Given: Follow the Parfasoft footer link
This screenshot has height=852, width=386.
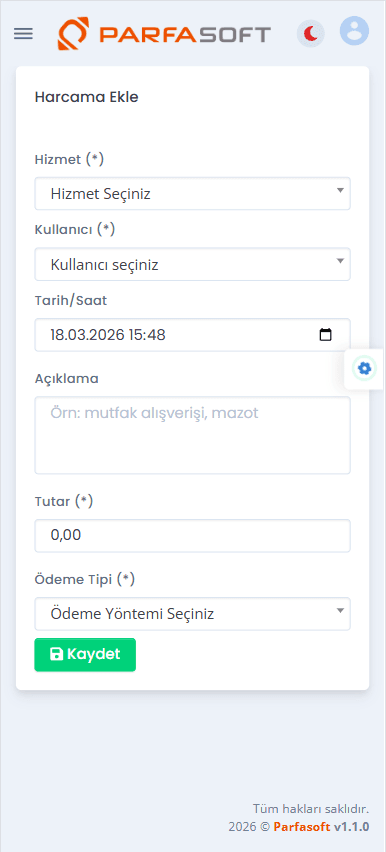Looking at the screenshot, I should (302, 827).
